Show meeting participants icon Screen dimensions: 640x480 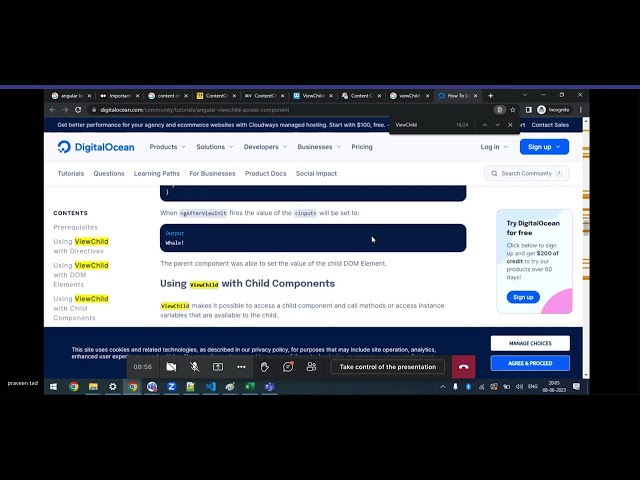tap(311, 367)
